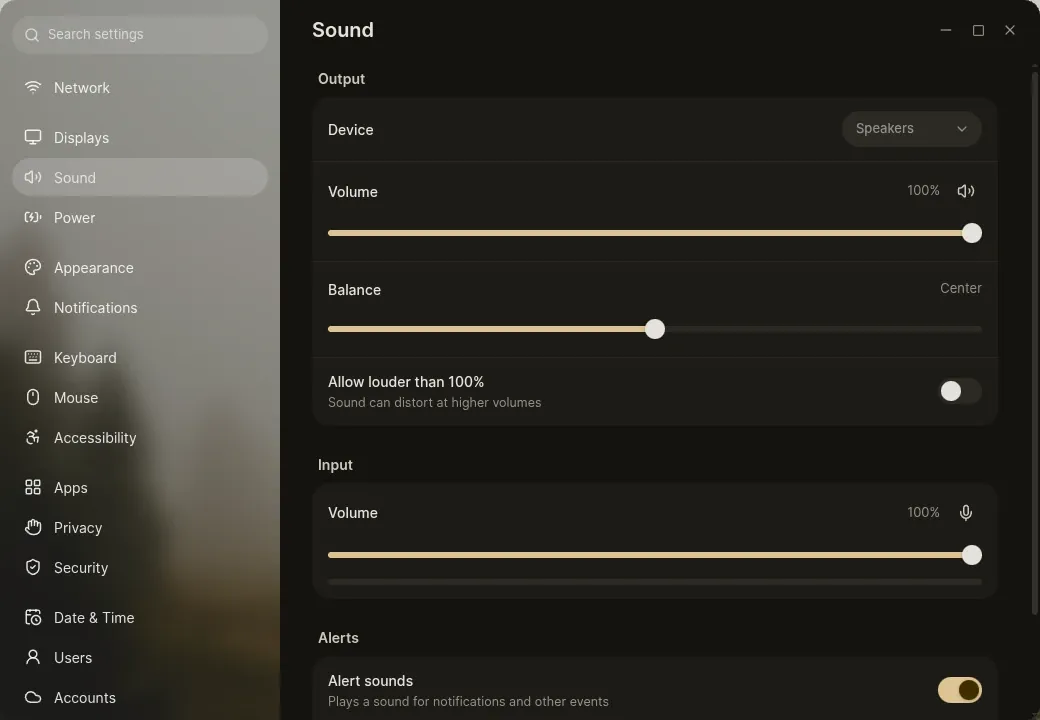The height and width of the screenshot is (720, 1040).
Task: Click the Security shield icon
Action: click(32, 567)
